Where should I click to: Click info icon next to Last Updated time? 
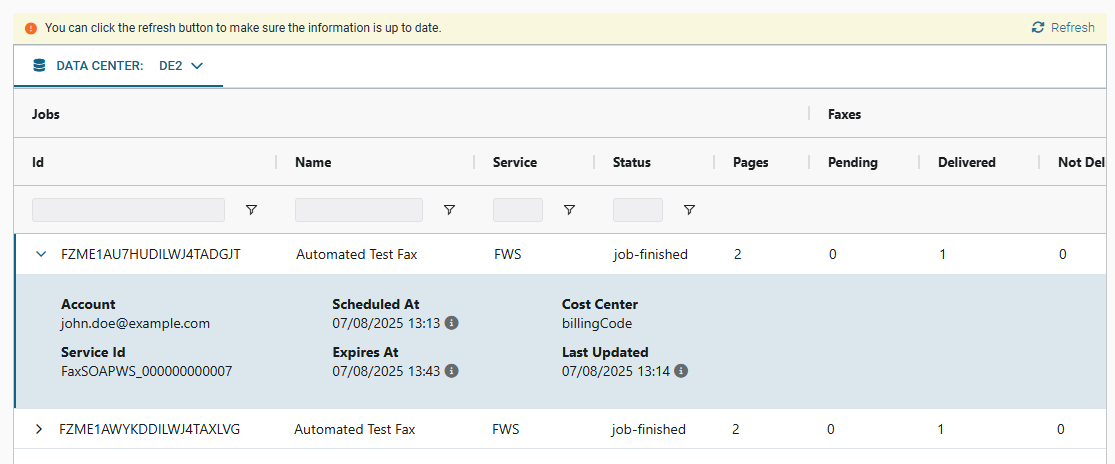(x=681, y=371)
